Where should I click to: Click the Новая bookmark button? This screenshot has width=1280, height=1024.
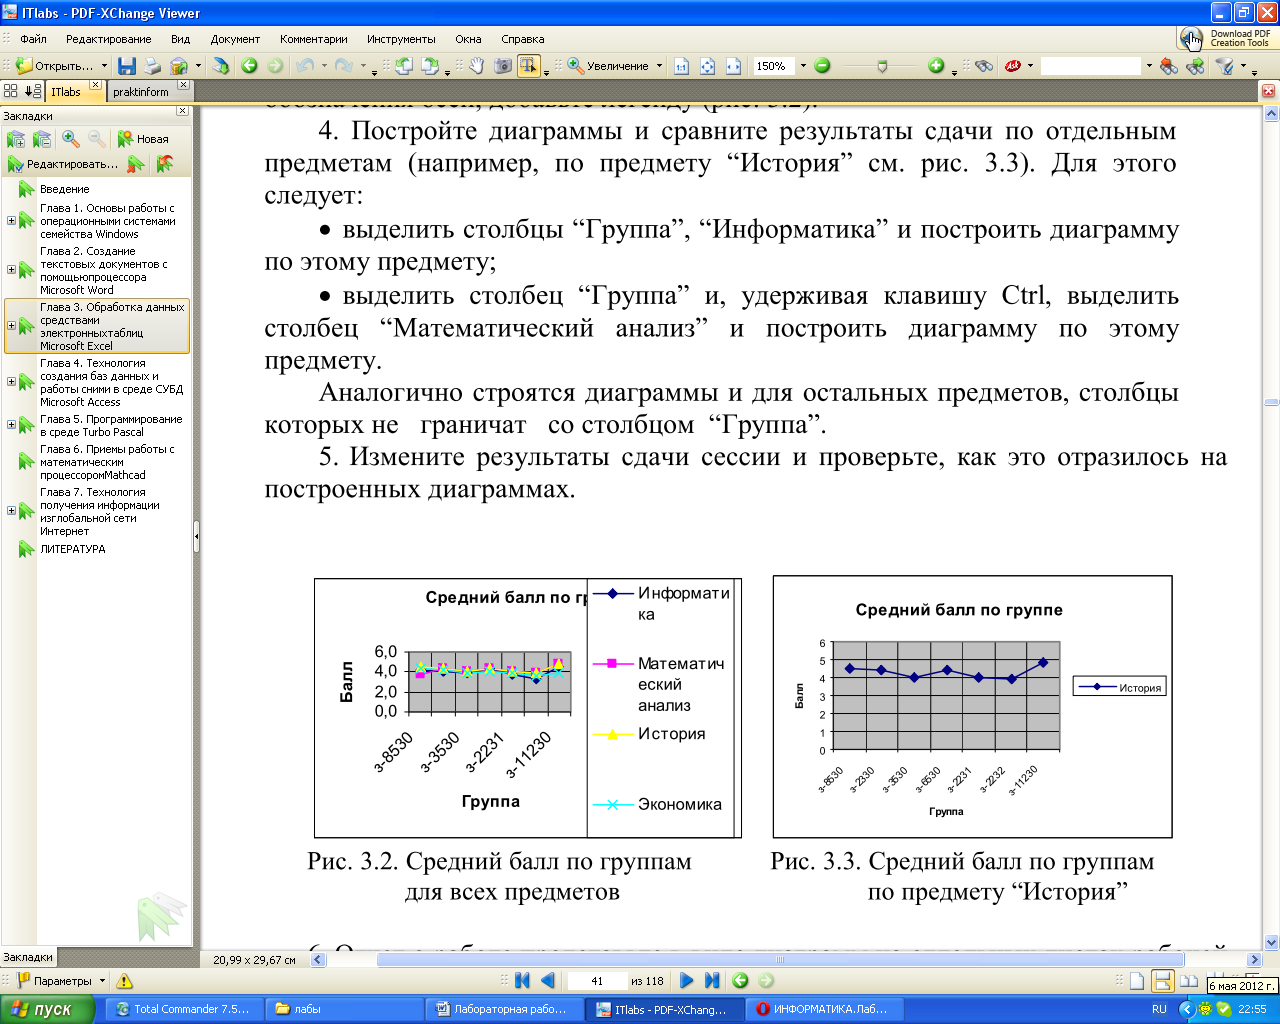[x=143, y=139]
